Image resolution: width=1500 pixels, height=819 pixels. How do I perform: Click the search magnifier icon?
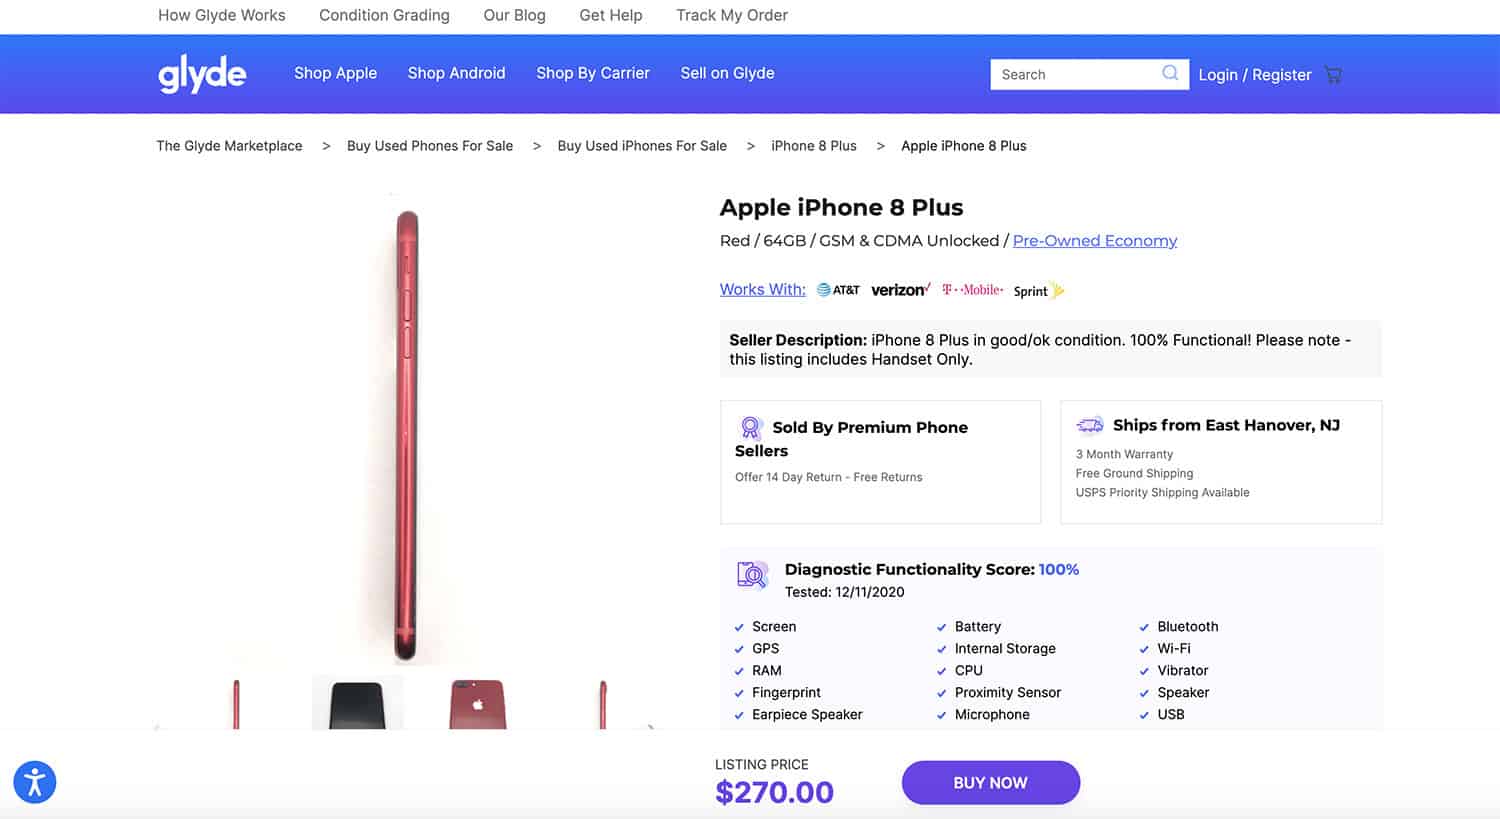coord(1168,73)
